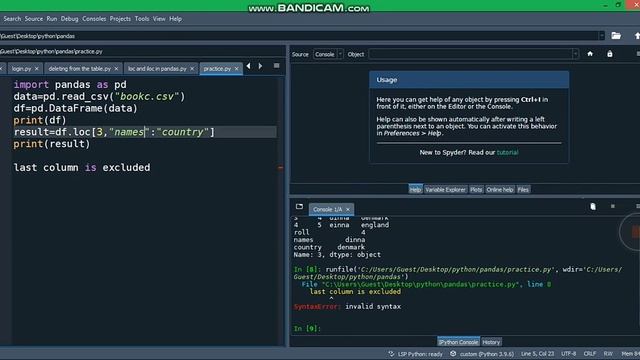Screen dimensions: 640x360
Task: Open console tab browse icon
Action: pos(299,207)
